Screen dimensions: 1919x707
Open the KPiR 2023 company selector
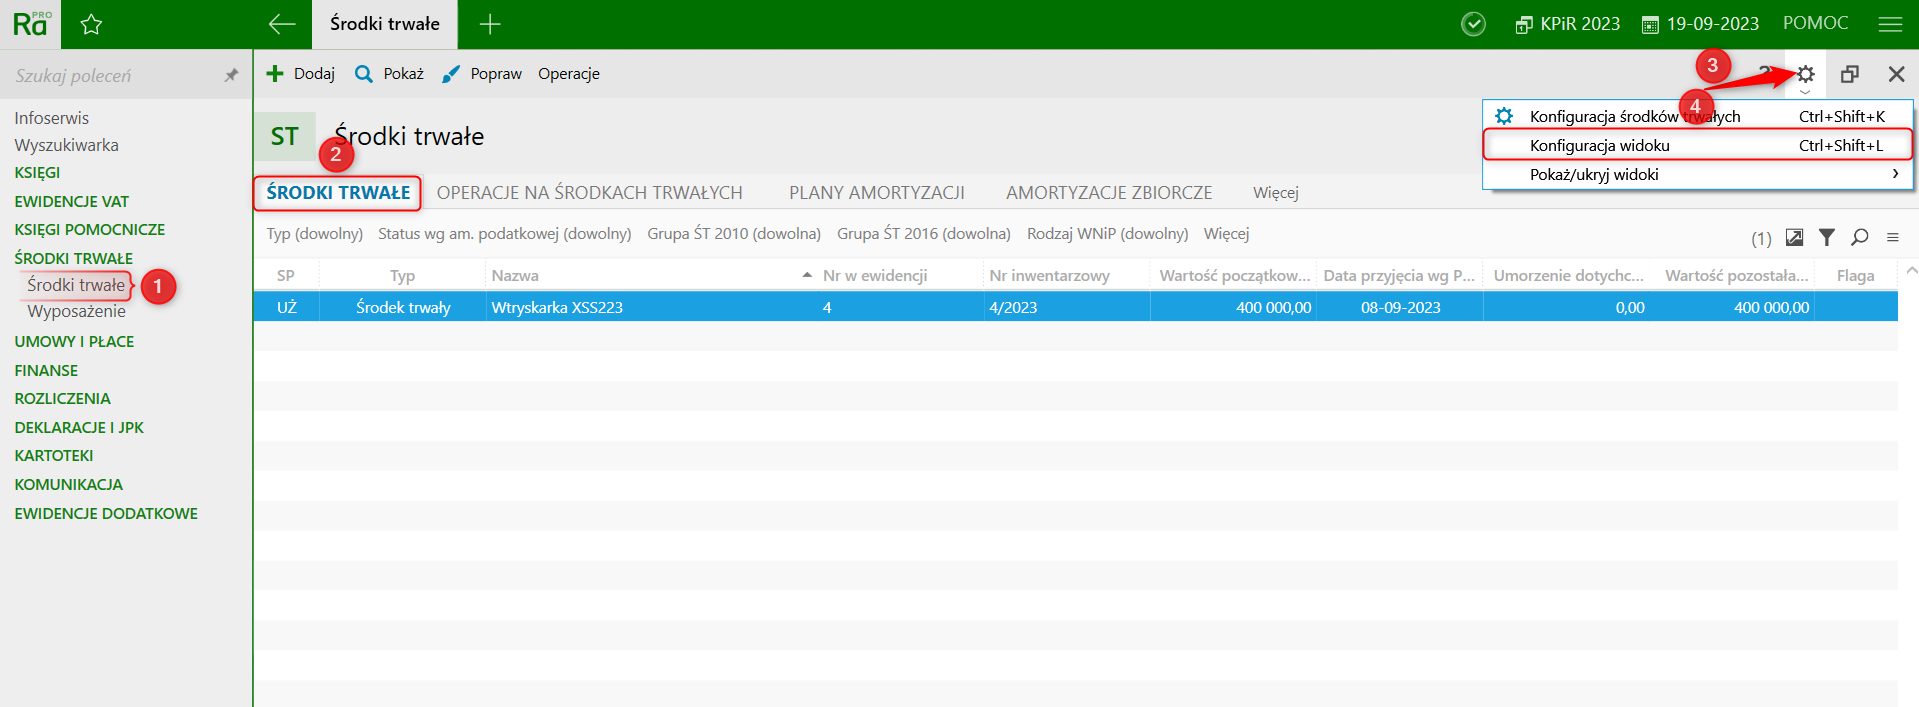pyautogui.click(x=1567, y=24)
